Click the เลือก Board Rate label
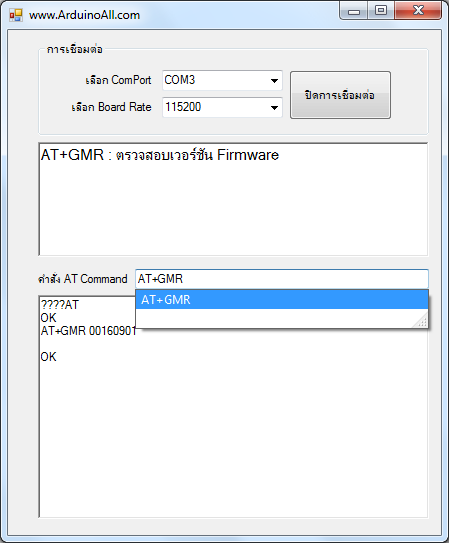Screen dimensions: 449x543 [111, 107]
